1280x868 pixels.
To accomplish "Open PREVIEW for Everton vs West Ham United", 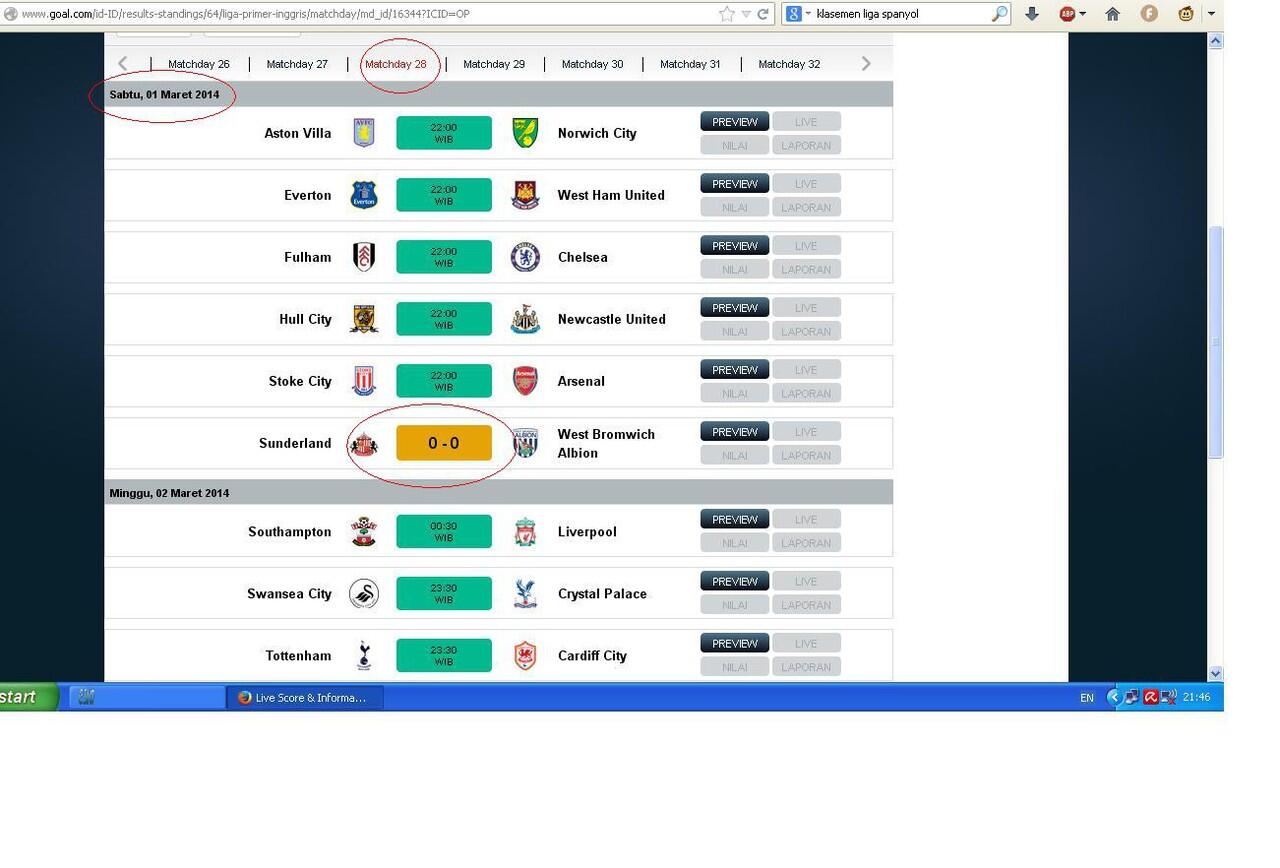I will 735,184.
